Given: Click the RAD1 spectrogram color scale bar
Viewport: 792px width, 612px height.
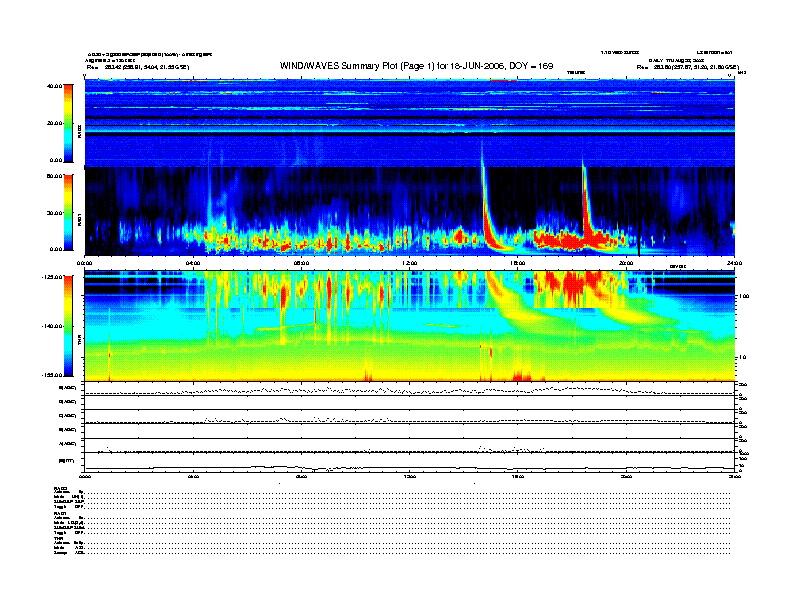Looking at the screenshot, I should [68, 213].
